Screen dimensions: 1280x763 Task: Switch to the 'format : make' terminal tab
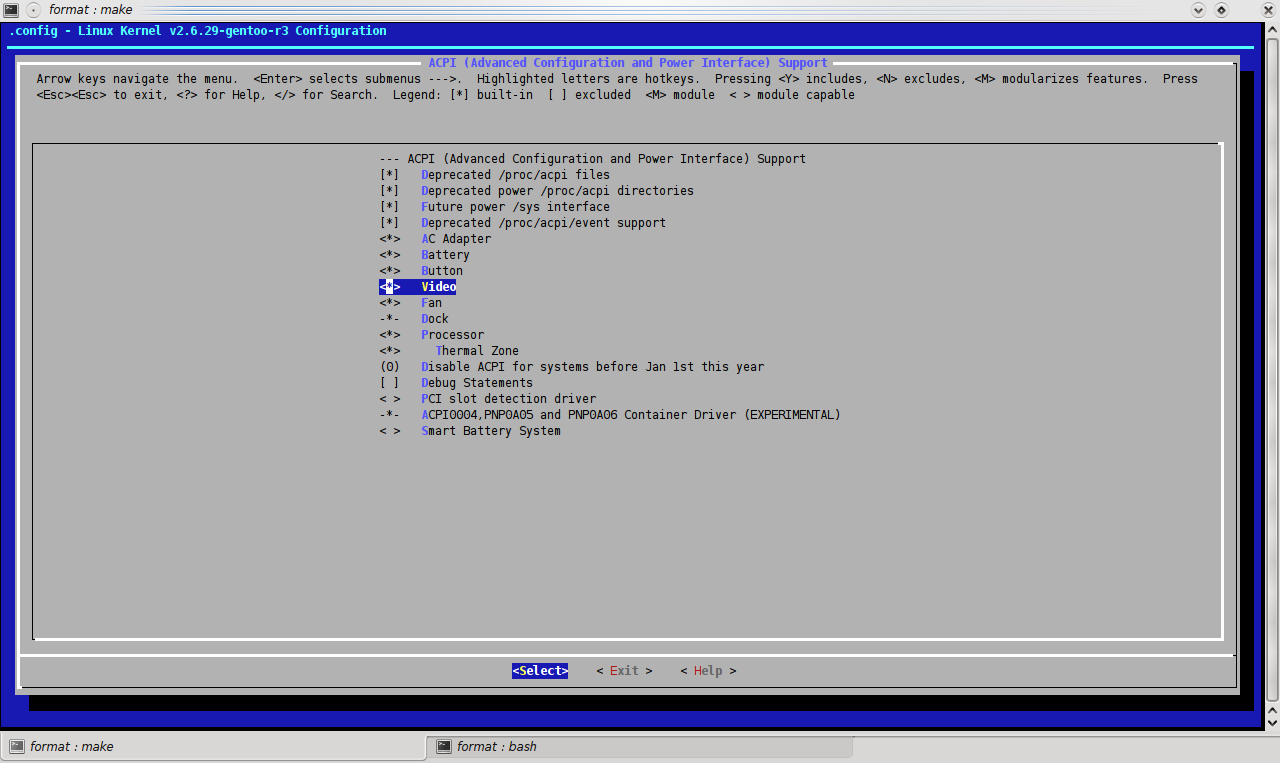(x=213, y=746)
